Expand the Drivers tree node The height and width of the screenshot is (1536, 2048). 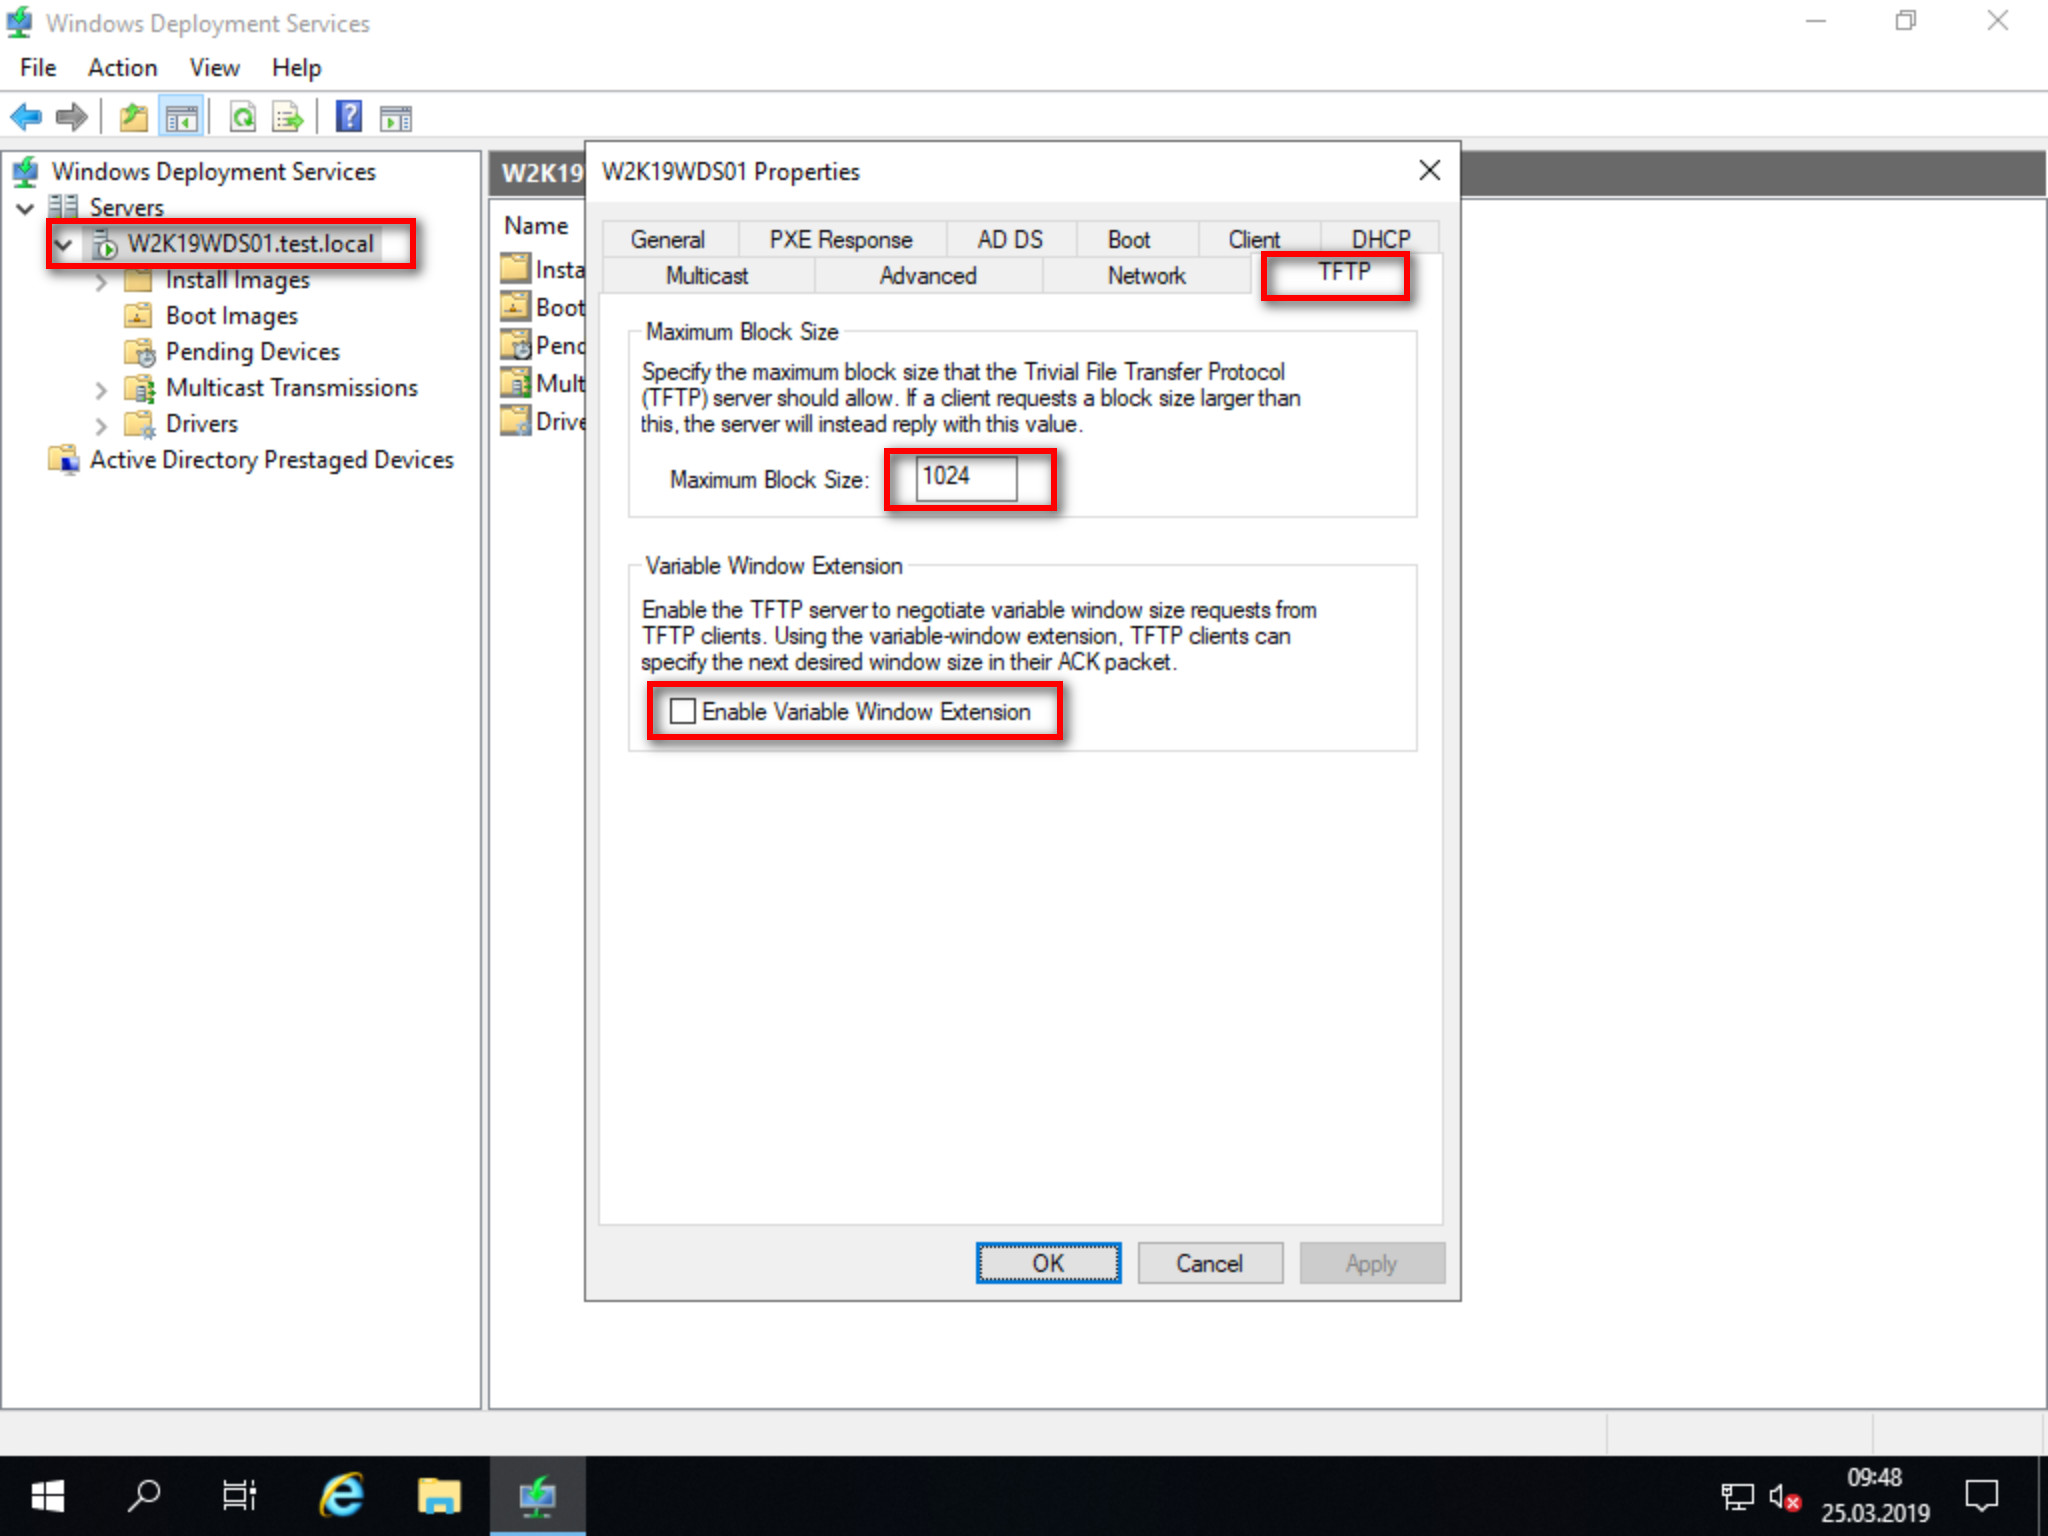100,424
